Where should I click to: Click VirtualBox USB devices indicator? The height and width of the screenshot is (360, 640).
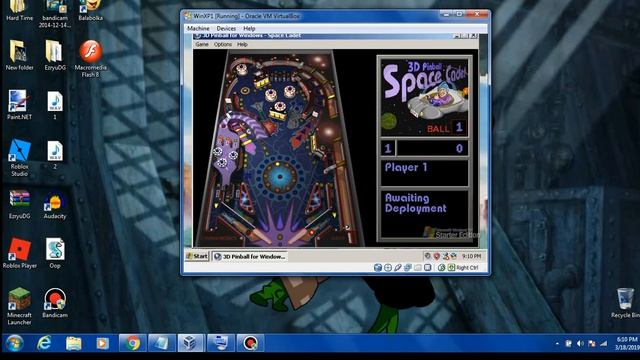click(398, 268)
